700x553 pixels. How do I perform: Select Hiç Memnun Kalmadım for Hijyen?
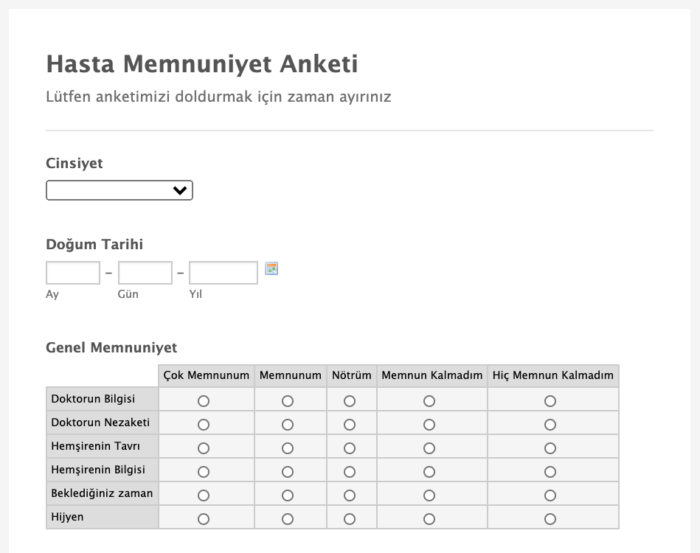(x=550, y=519)
